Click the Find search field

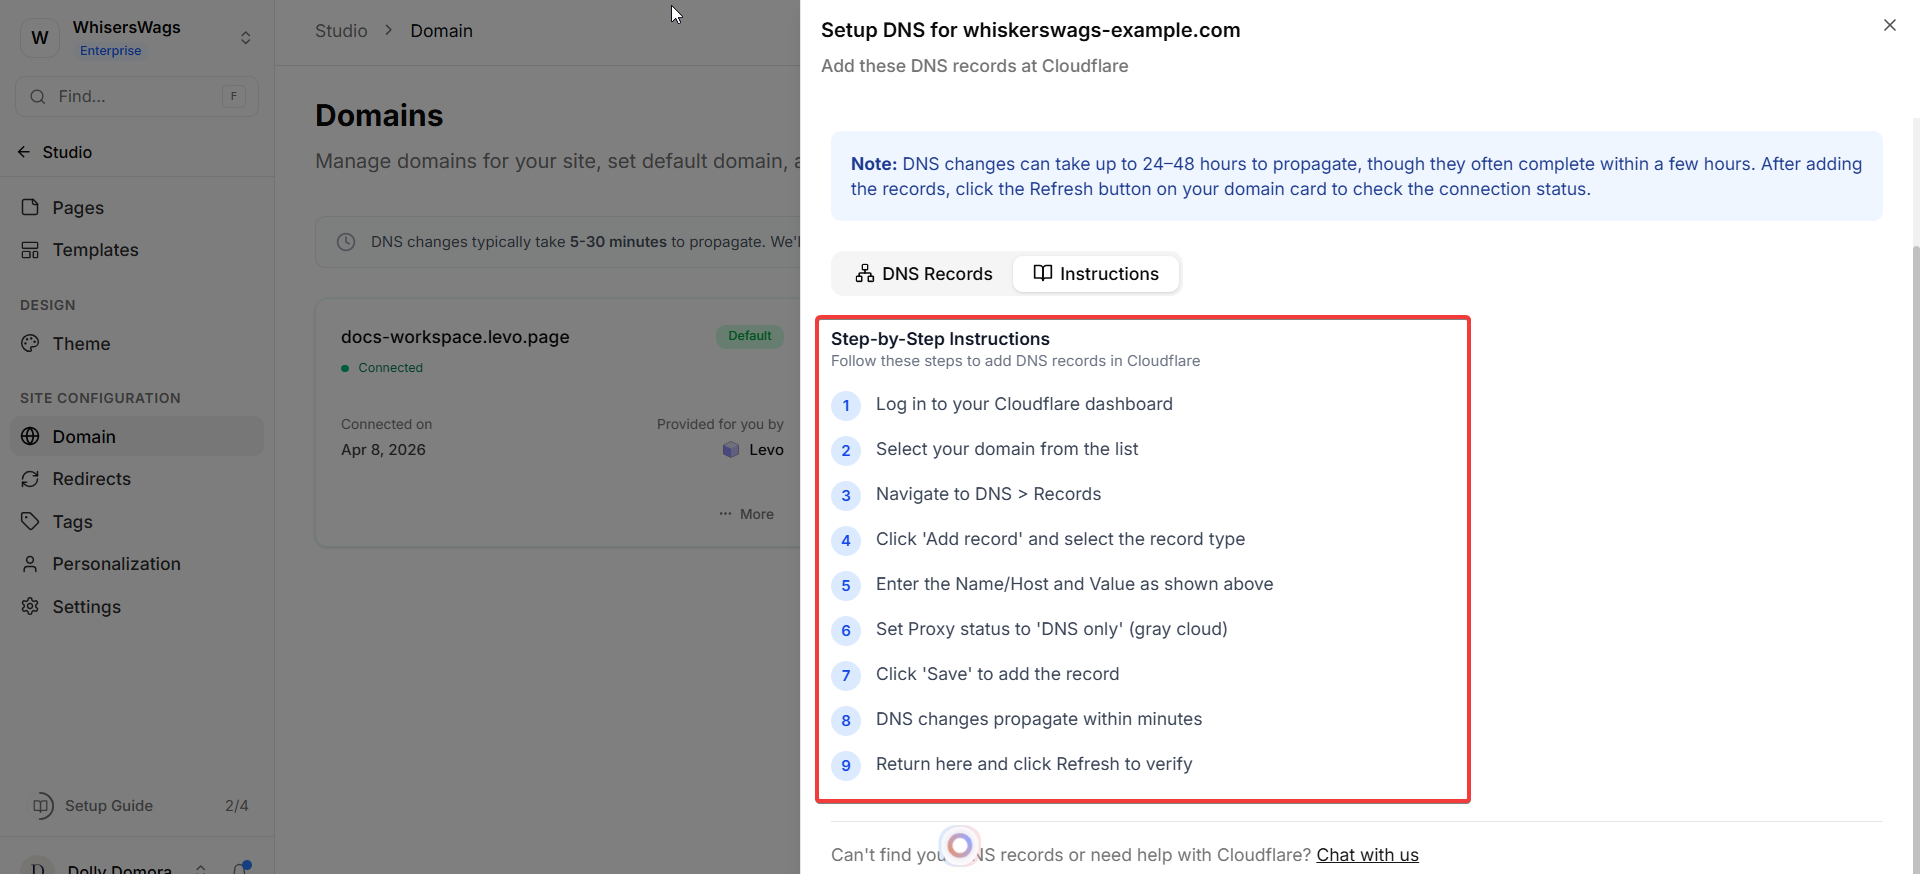(x=136, y=97)
